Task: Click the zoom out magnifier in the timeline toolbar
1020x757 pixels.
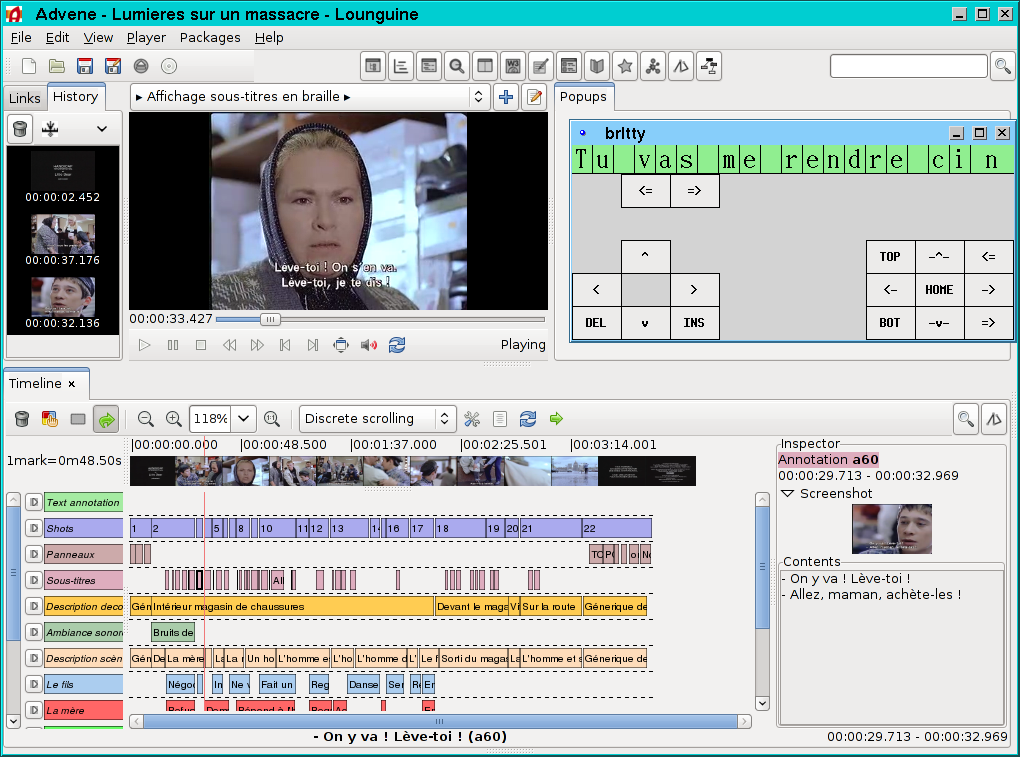Action: (x=146, y=419)
